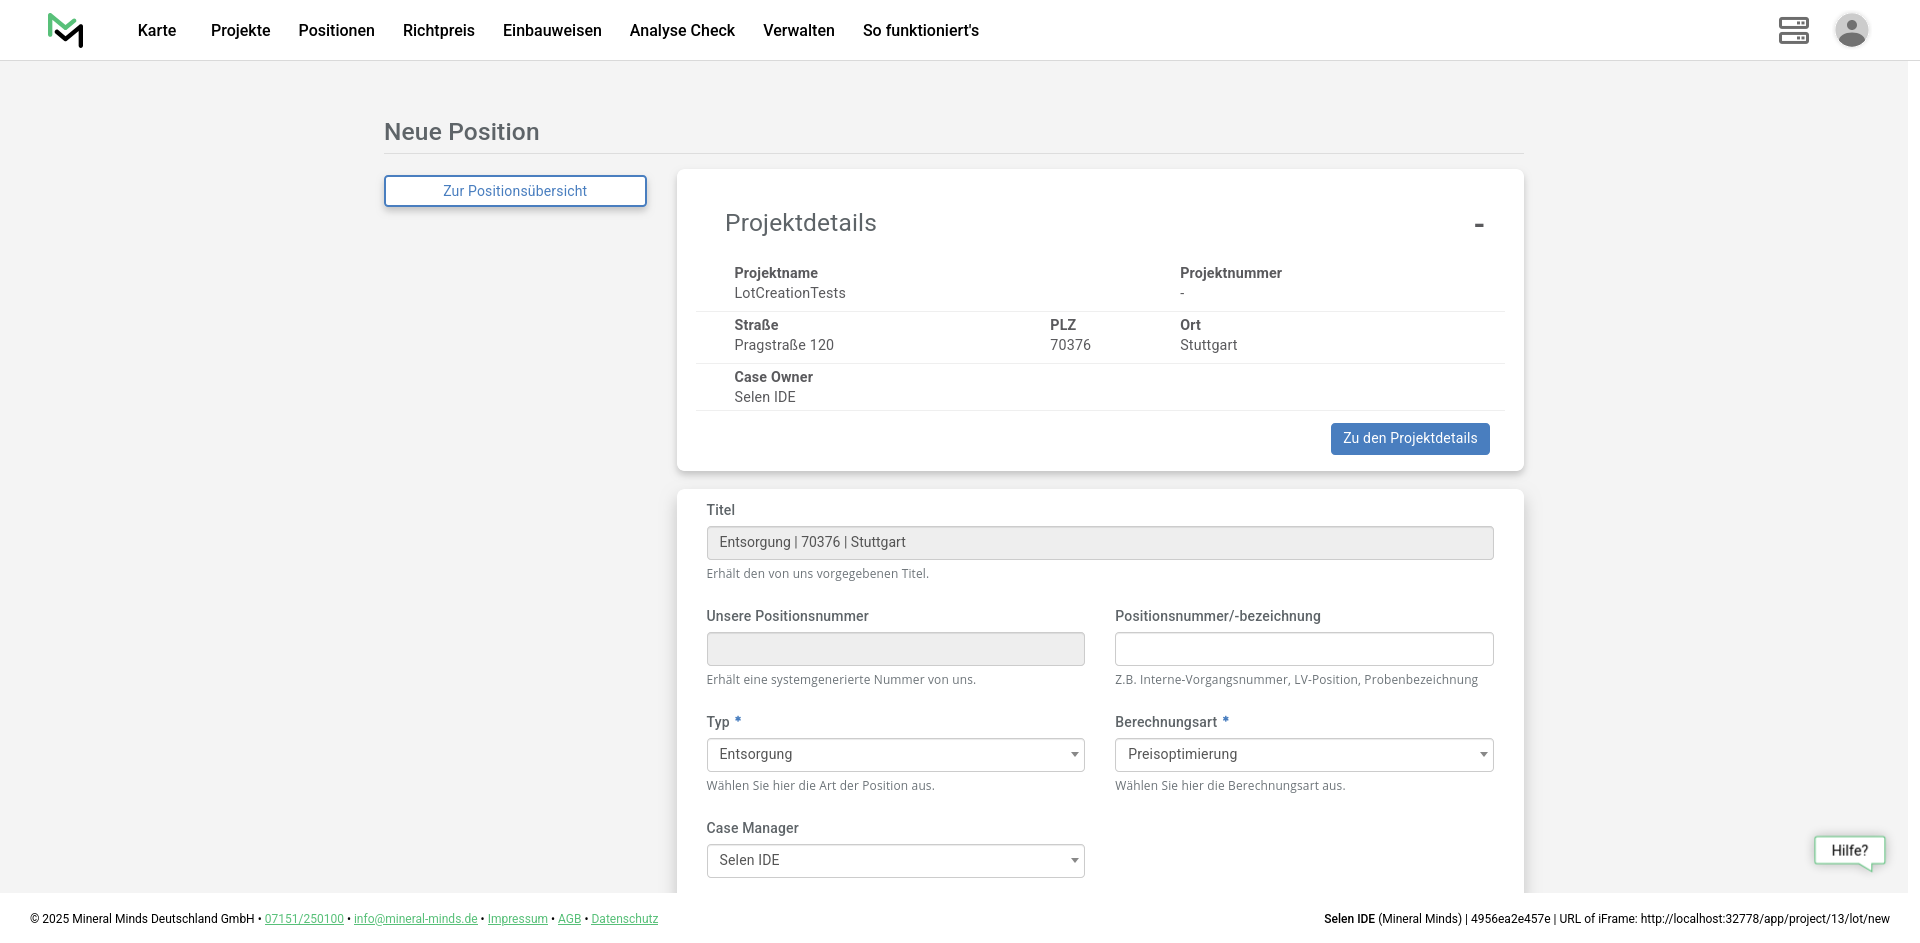Click the info@mineral-minds.de email link
Image resolution: width=1920 pixels, height=943 pixels.
pyautogui.click(x=415, y=919)
